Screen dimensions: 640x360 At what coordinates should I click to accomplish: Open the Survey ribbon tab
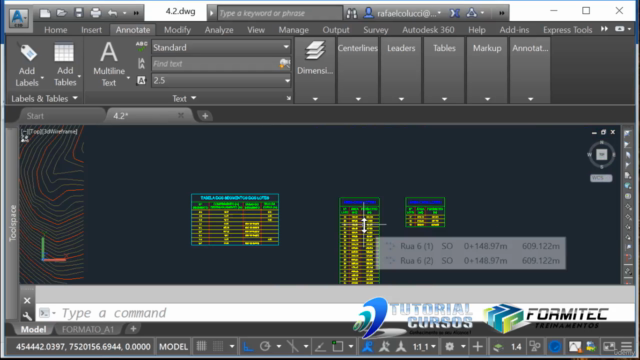pyautogui.click(x=376, y=30)
